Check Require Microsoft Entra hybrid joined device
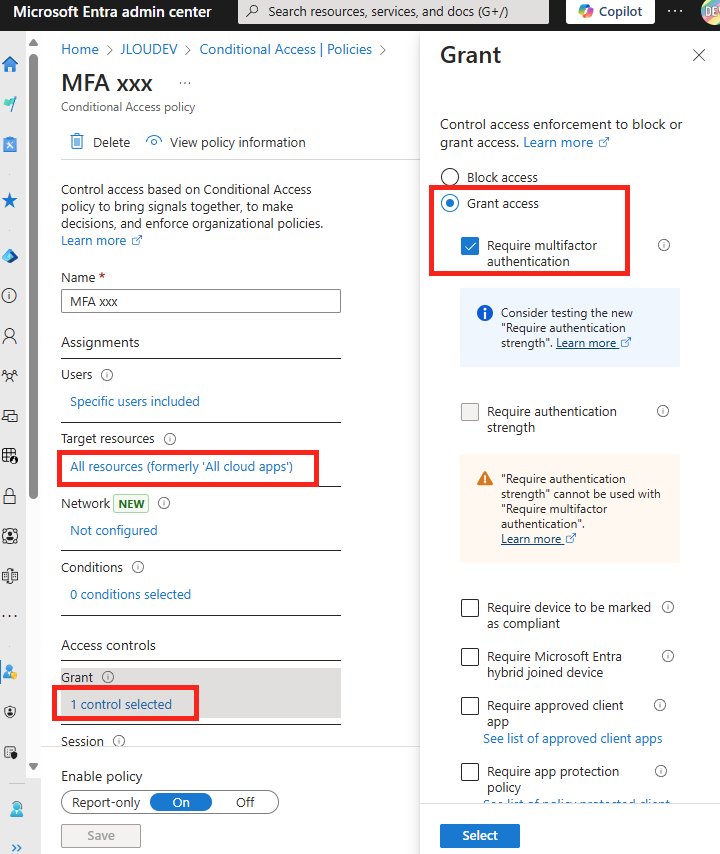 point(469,657)
